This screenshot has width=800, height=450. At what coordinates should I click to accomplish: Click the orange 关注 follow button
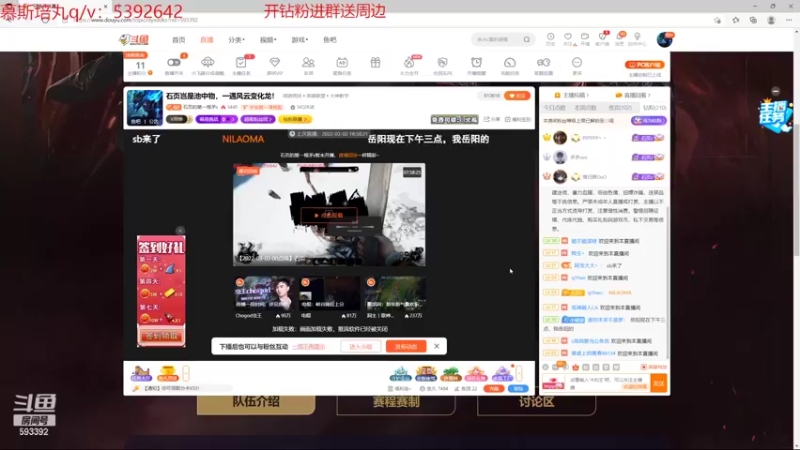click(x=517, y=95)
